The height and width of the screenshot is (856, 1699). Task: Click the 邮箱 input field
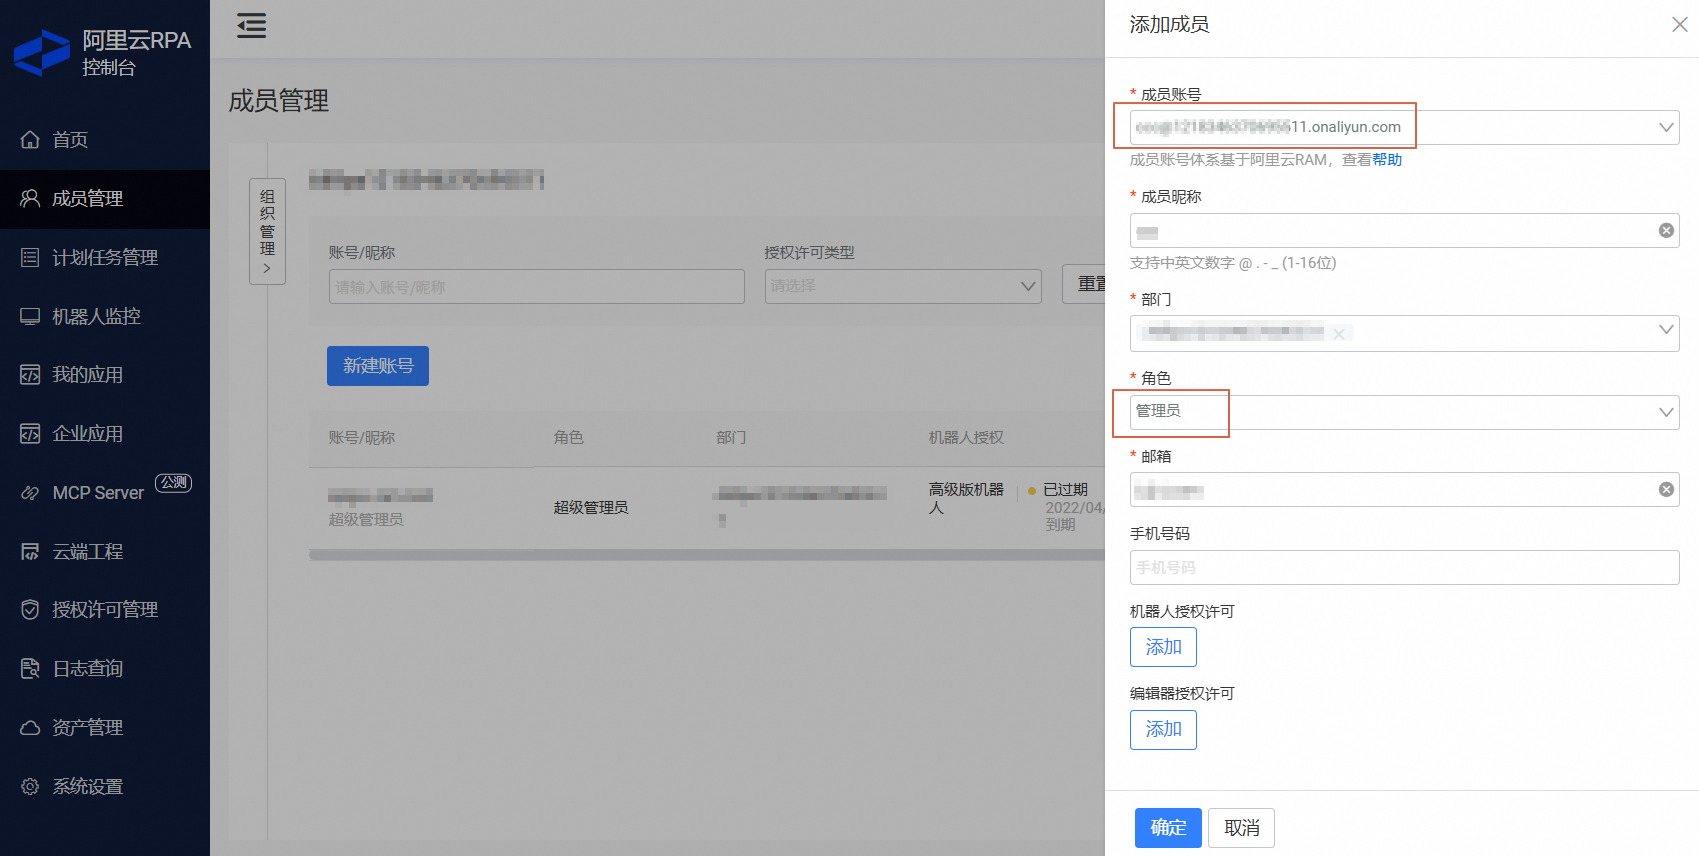(1404, 489)
